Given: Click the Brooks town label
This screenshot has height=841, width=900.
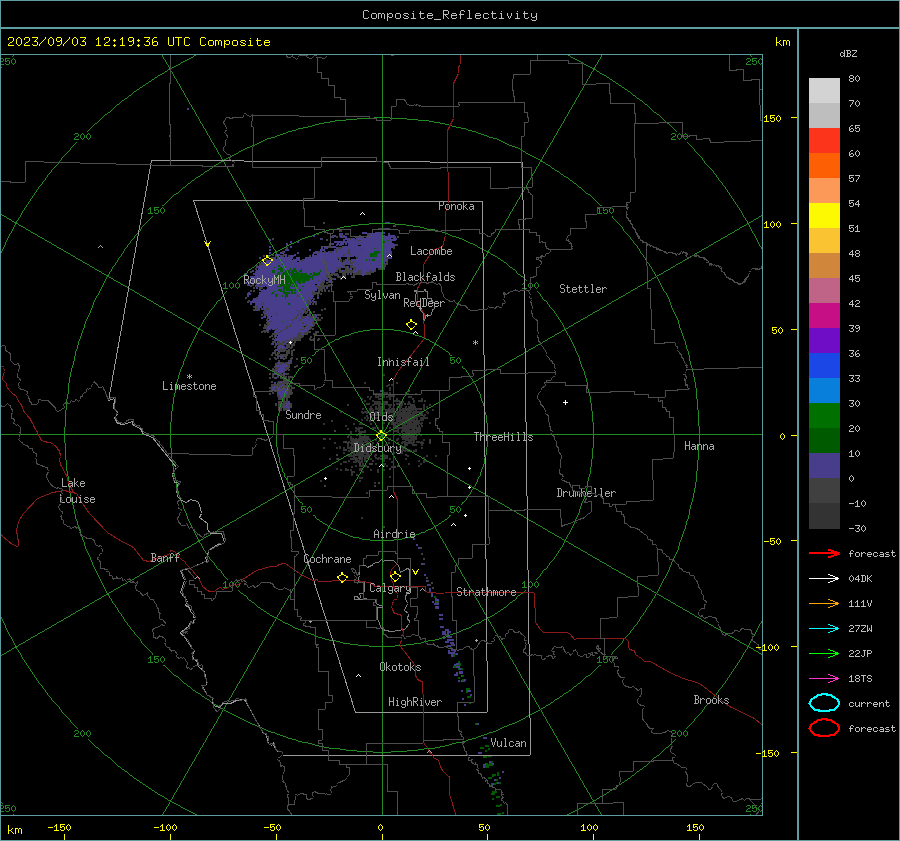Looking at the screenshot, I should (711, 700).
